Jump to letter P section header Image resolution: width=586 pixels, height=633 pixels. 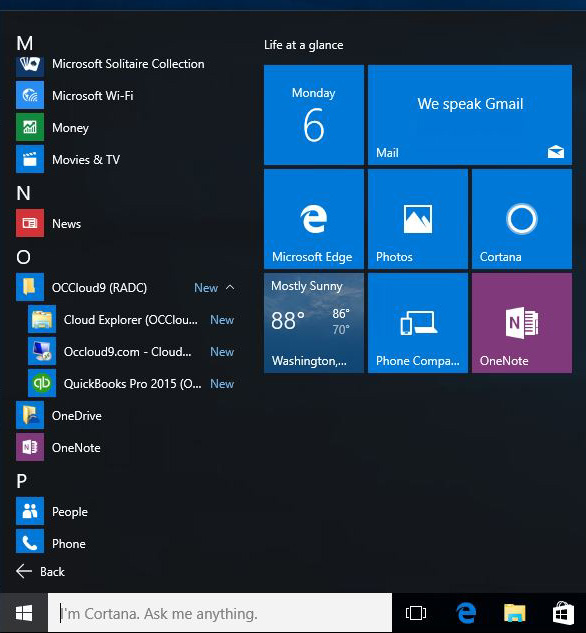click(x=22, y=480)
